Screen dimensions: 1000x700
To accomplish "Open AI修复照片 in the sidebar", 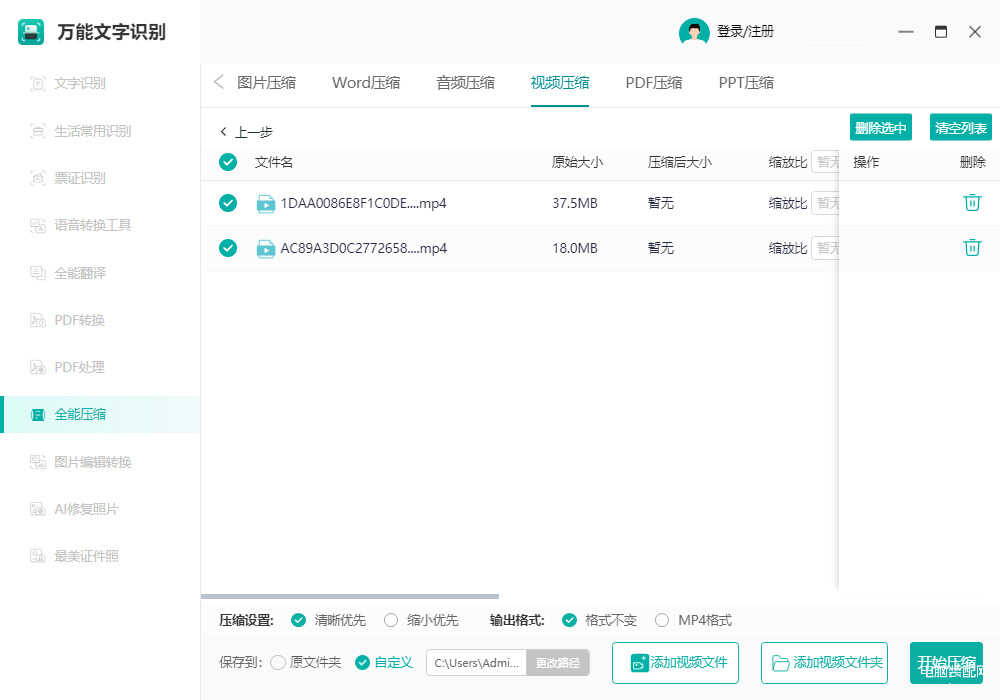I will 86,509.
